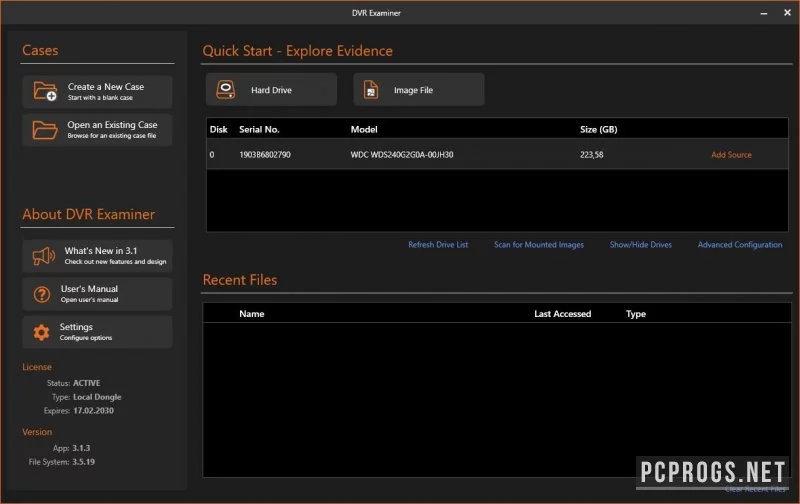
Task: Click the Open an Existing Case folder icon
Action: pos(45,130)
